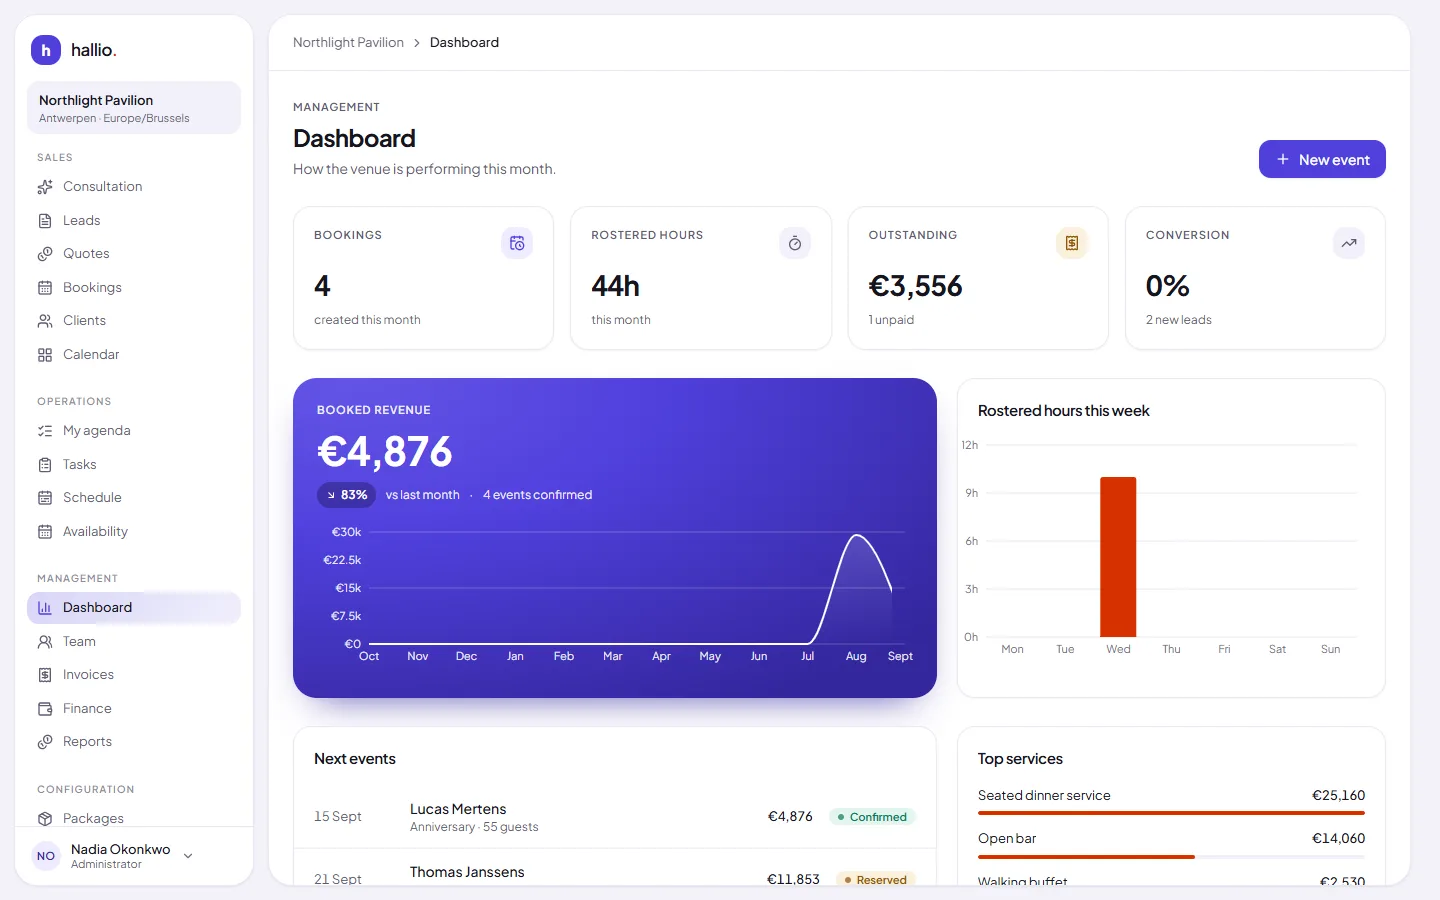
Task: Click the Confirmed status badge
Action: (872, 817)
